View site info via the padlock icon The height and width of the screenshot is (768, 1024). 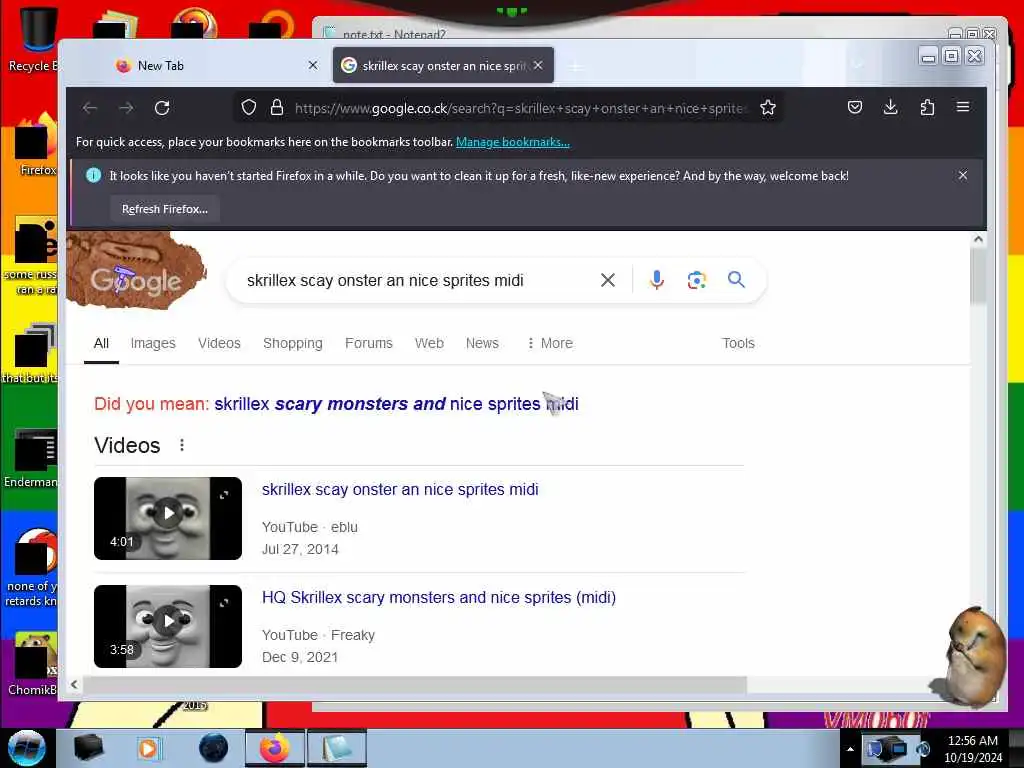tap(277, 108)
